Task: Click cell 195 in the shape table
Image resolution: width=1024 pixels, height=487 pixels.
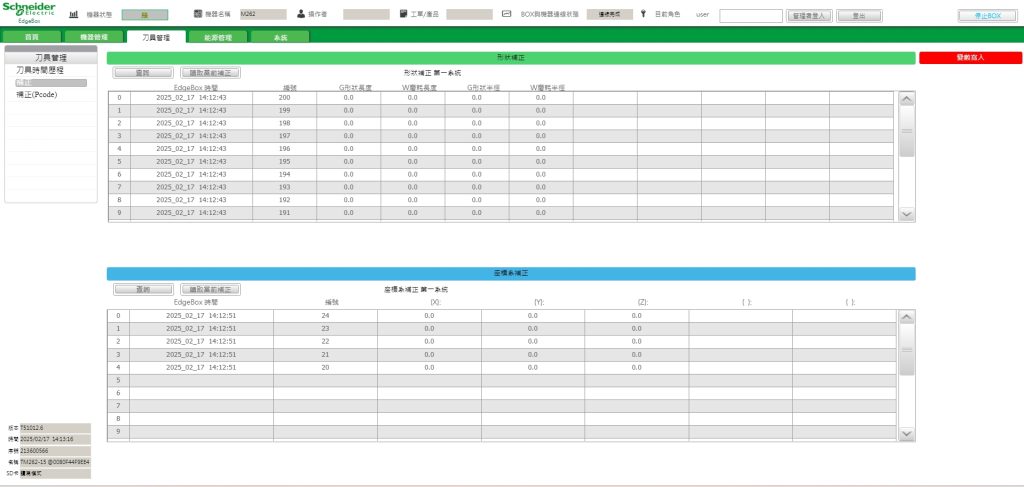Action: tap(284, 161)
